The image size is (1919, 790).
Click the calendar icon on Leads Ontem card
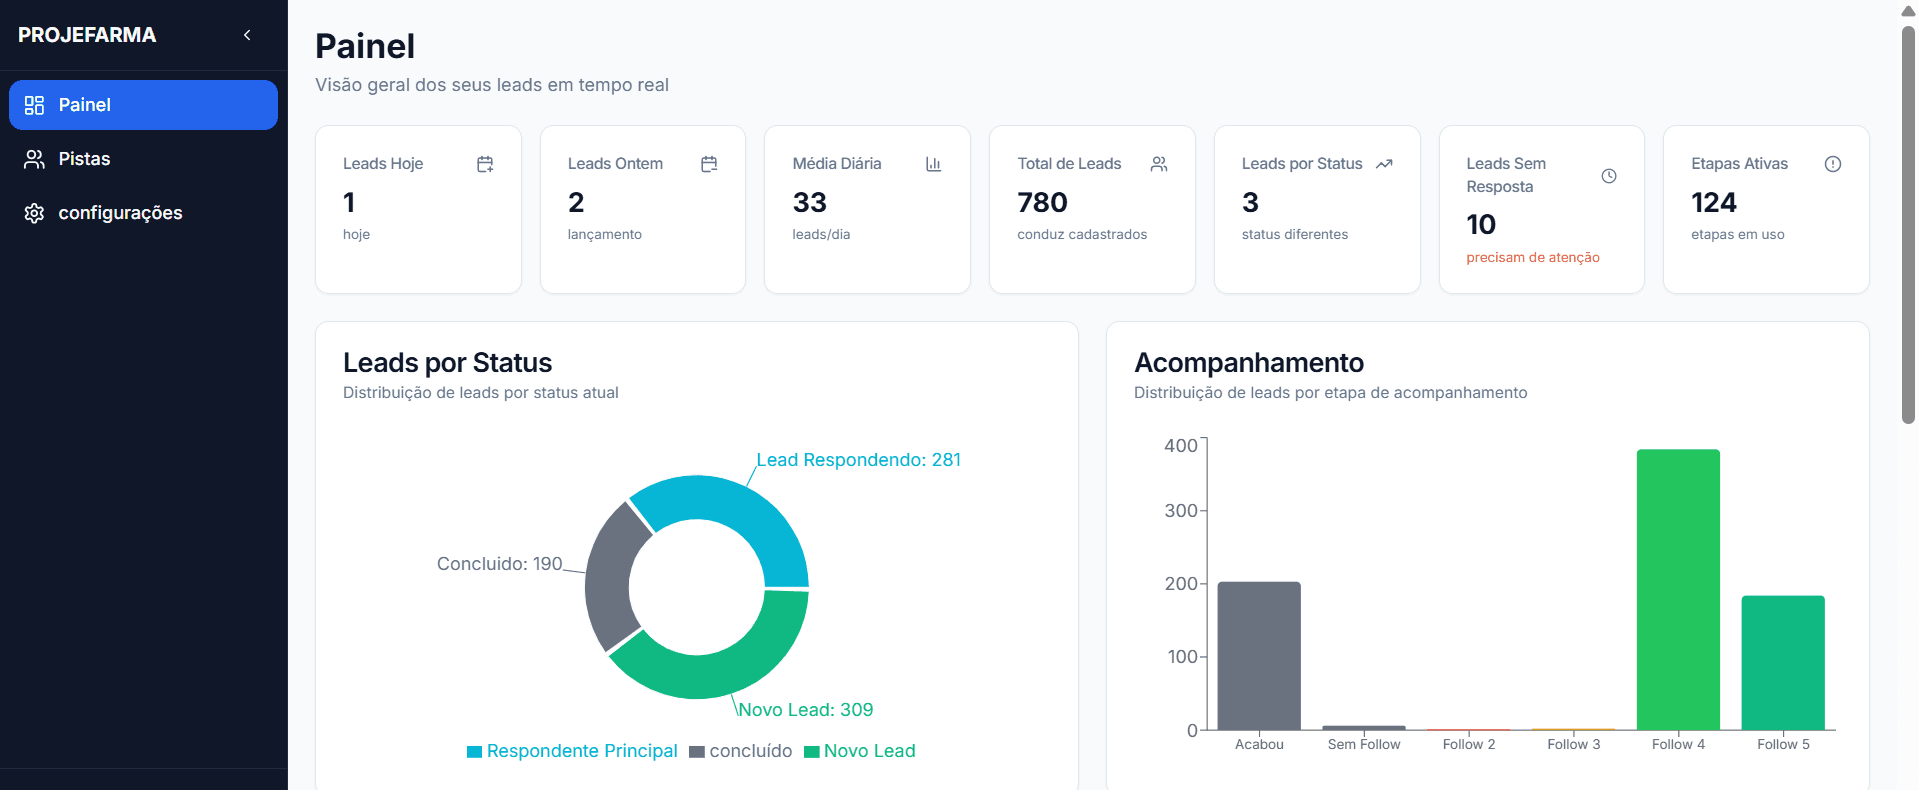709,164
